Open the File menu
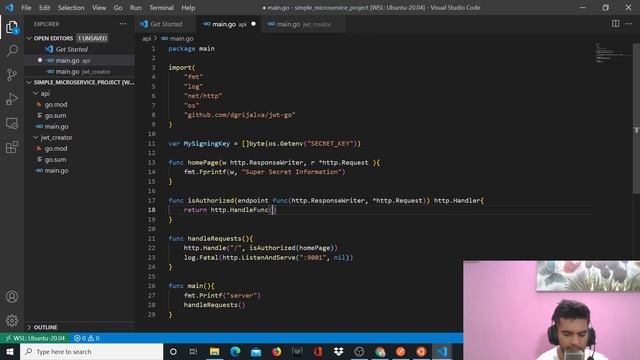The width and height of the screenshot is (640, 360). click(26, 8)
